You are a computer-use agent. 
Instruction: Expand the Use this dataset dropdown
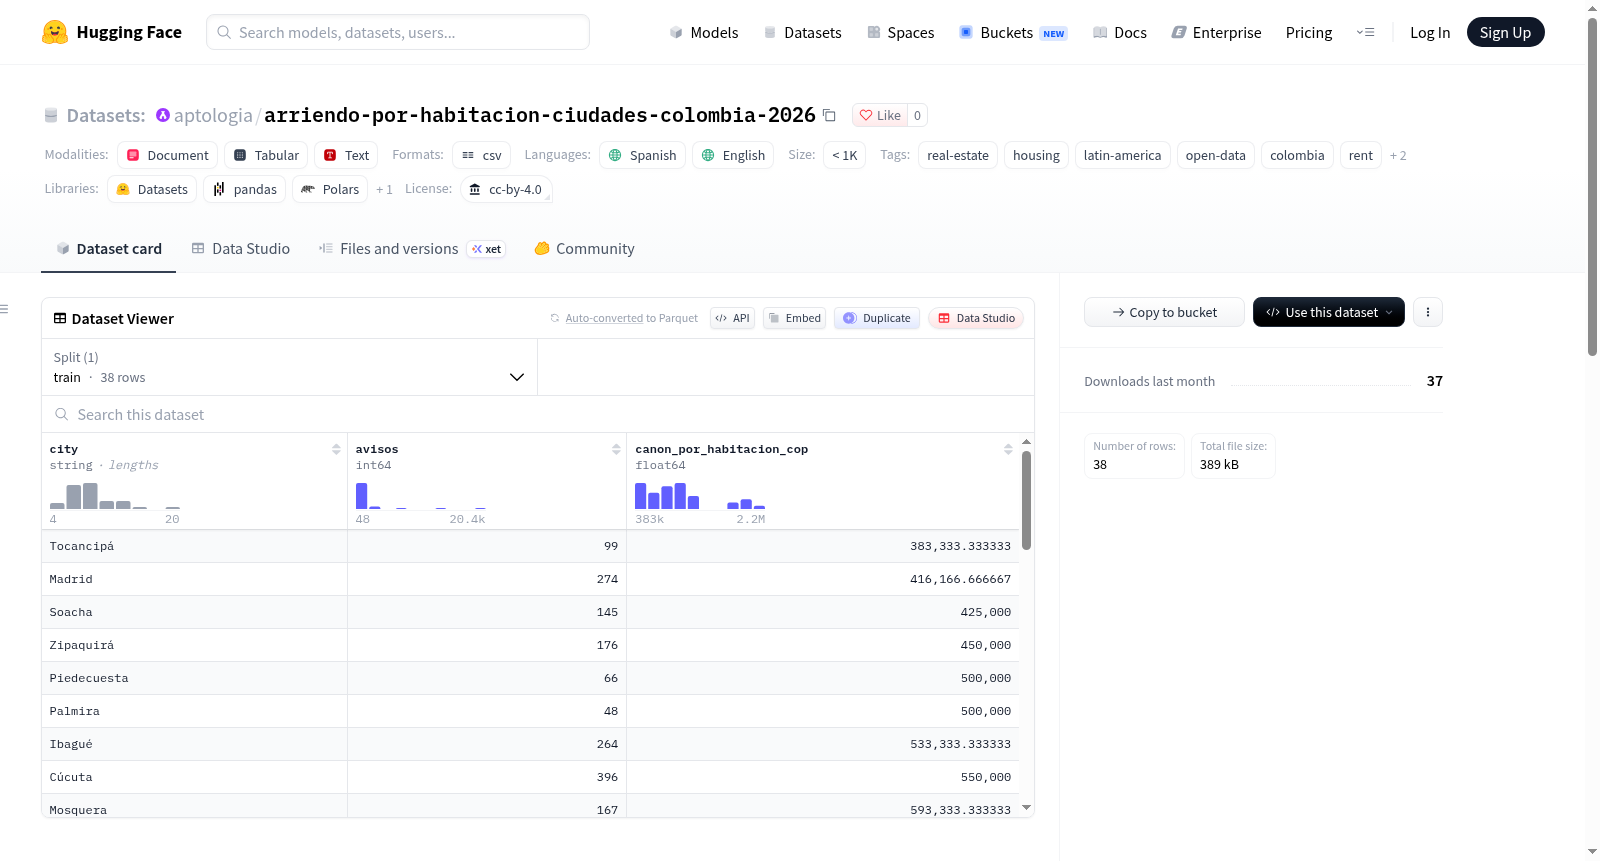pyautogui.click(x=1328, y=312)
